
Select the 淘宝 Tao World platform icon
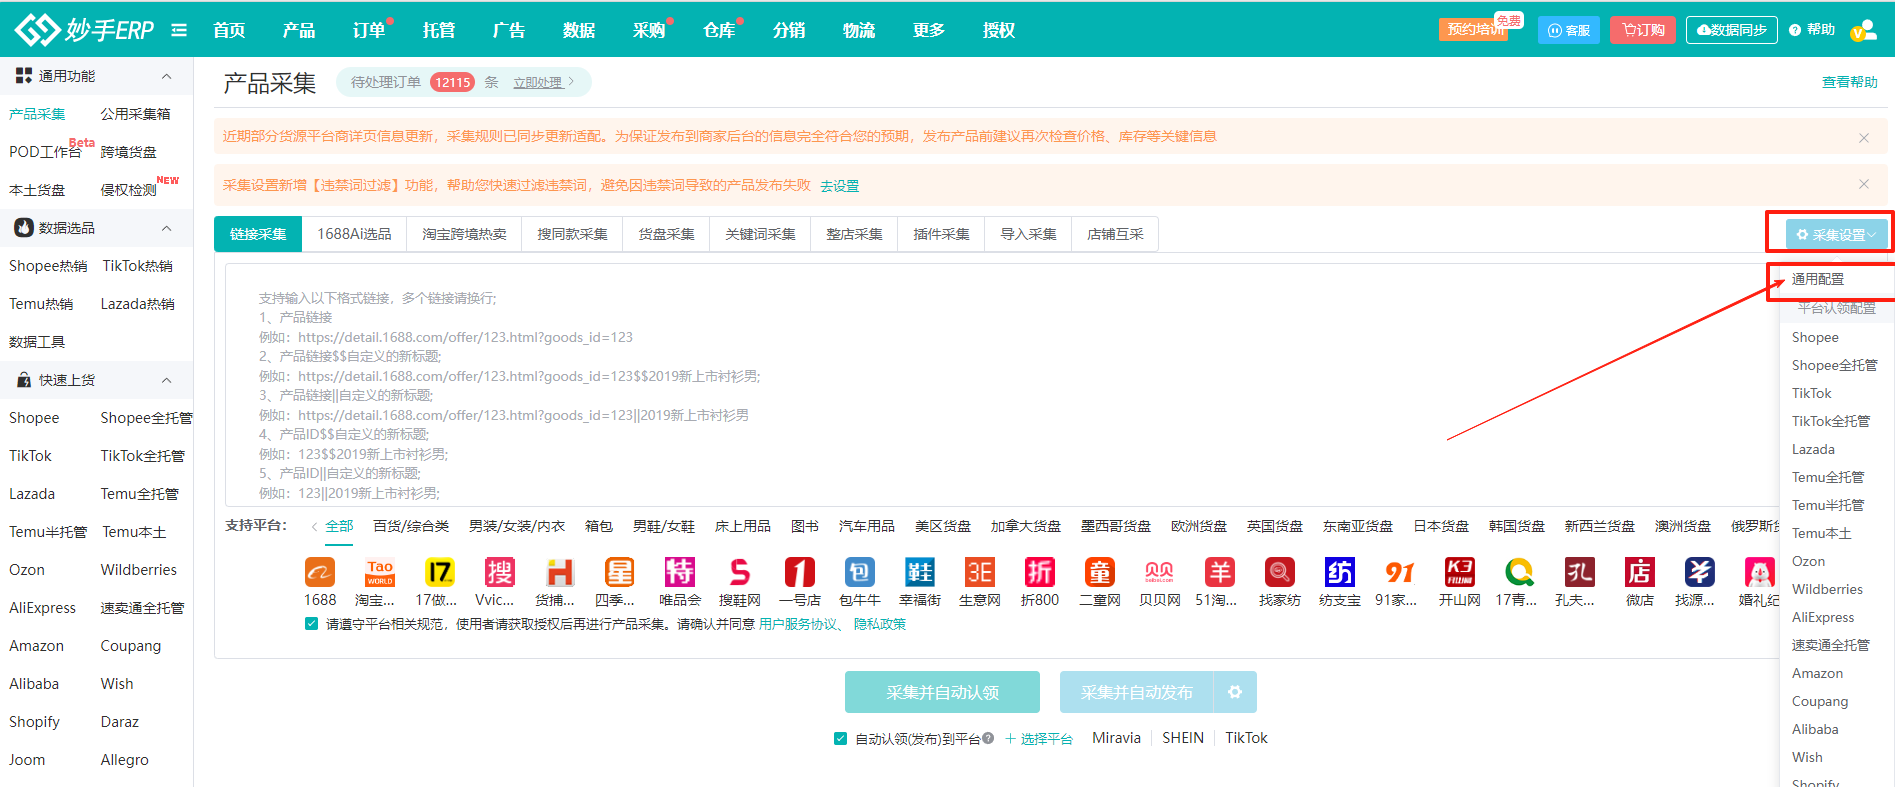(380, 573)
